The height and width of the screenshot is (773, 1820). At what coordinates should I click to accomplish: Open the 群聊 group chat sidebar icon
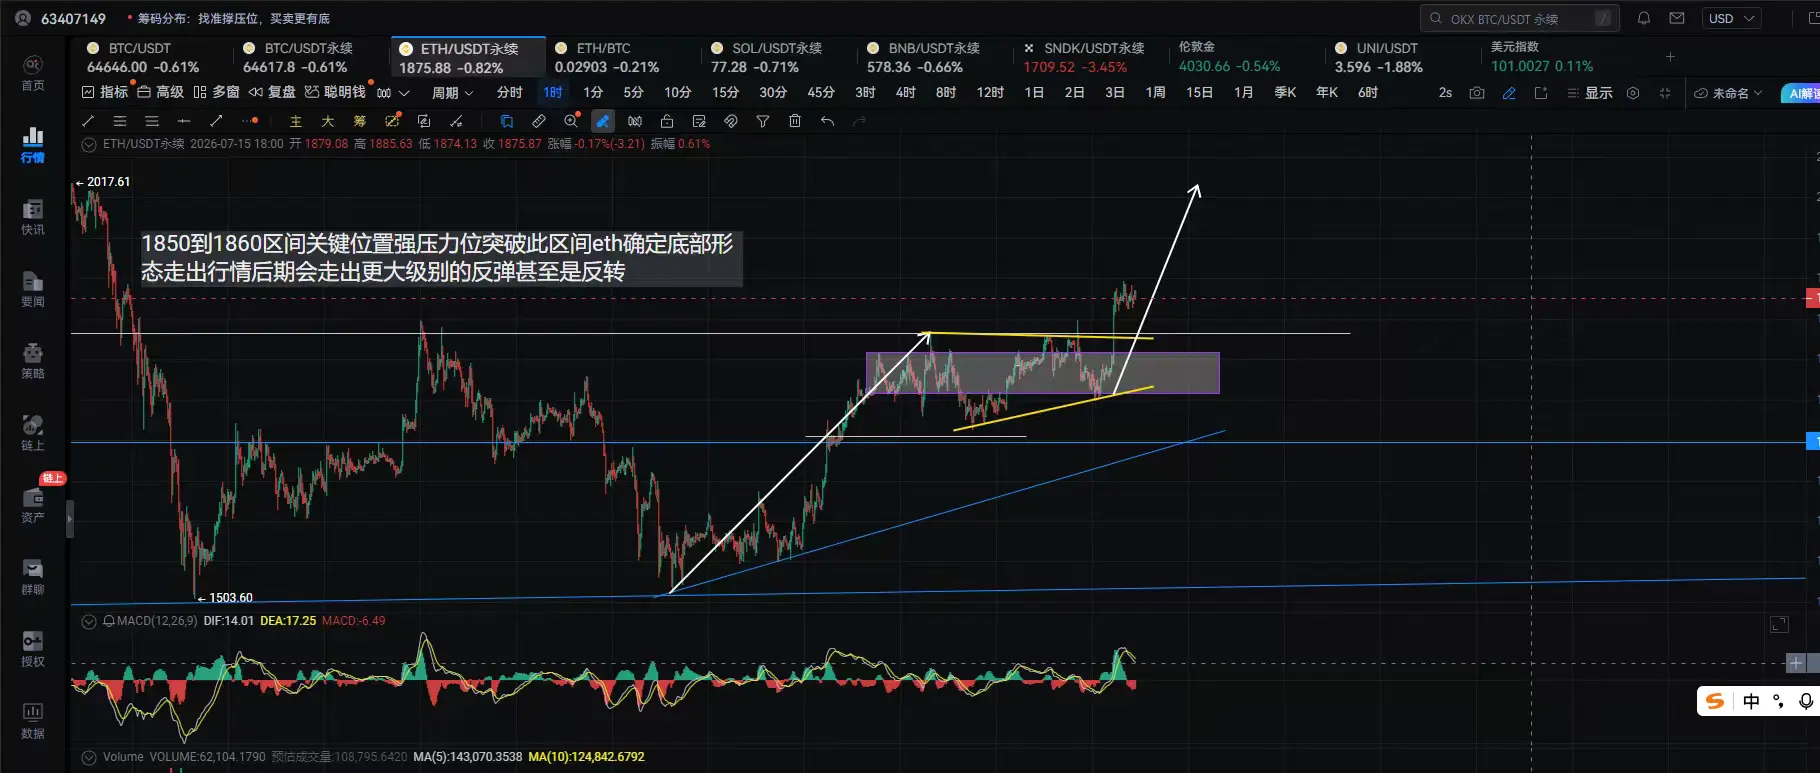pos(33,576)
